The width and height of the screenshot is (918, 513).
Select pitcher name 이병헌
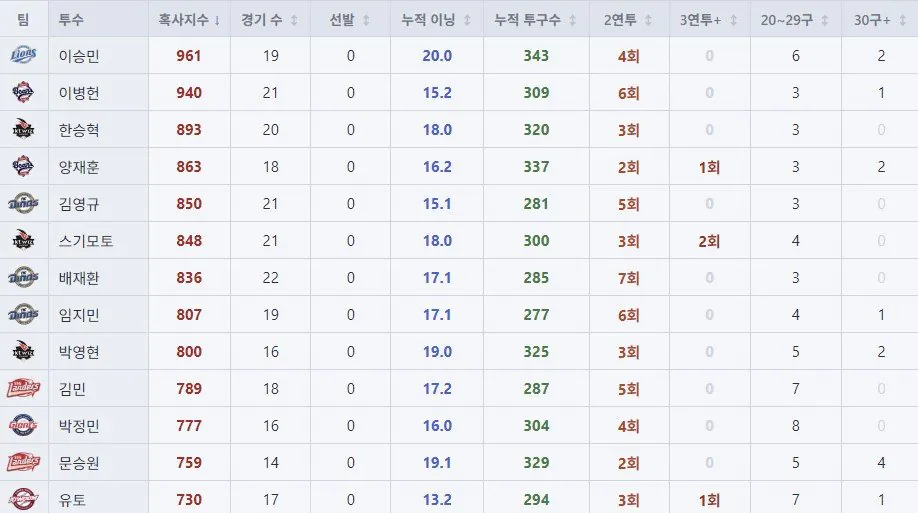coord(79,93)
